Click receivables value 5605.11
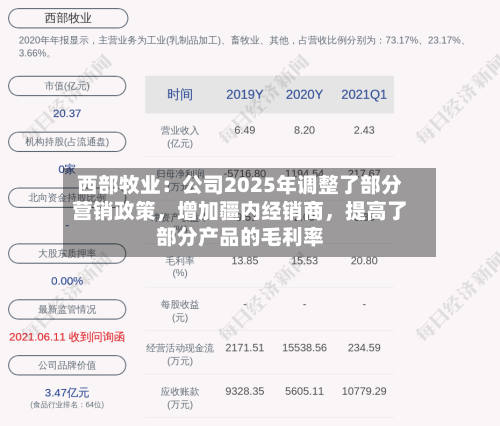Viewport: 500px width, 426px height. pyautogui.click(x=304, y=391)
